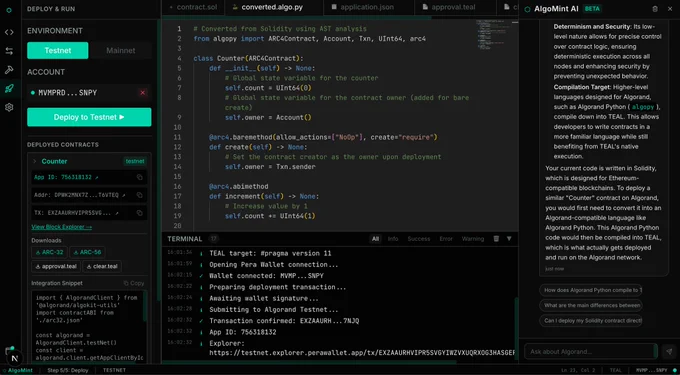The height and width of the screenshot is (375, 680).
Task: Filter terminal to Error messages
Action: (x=446, y=239)
